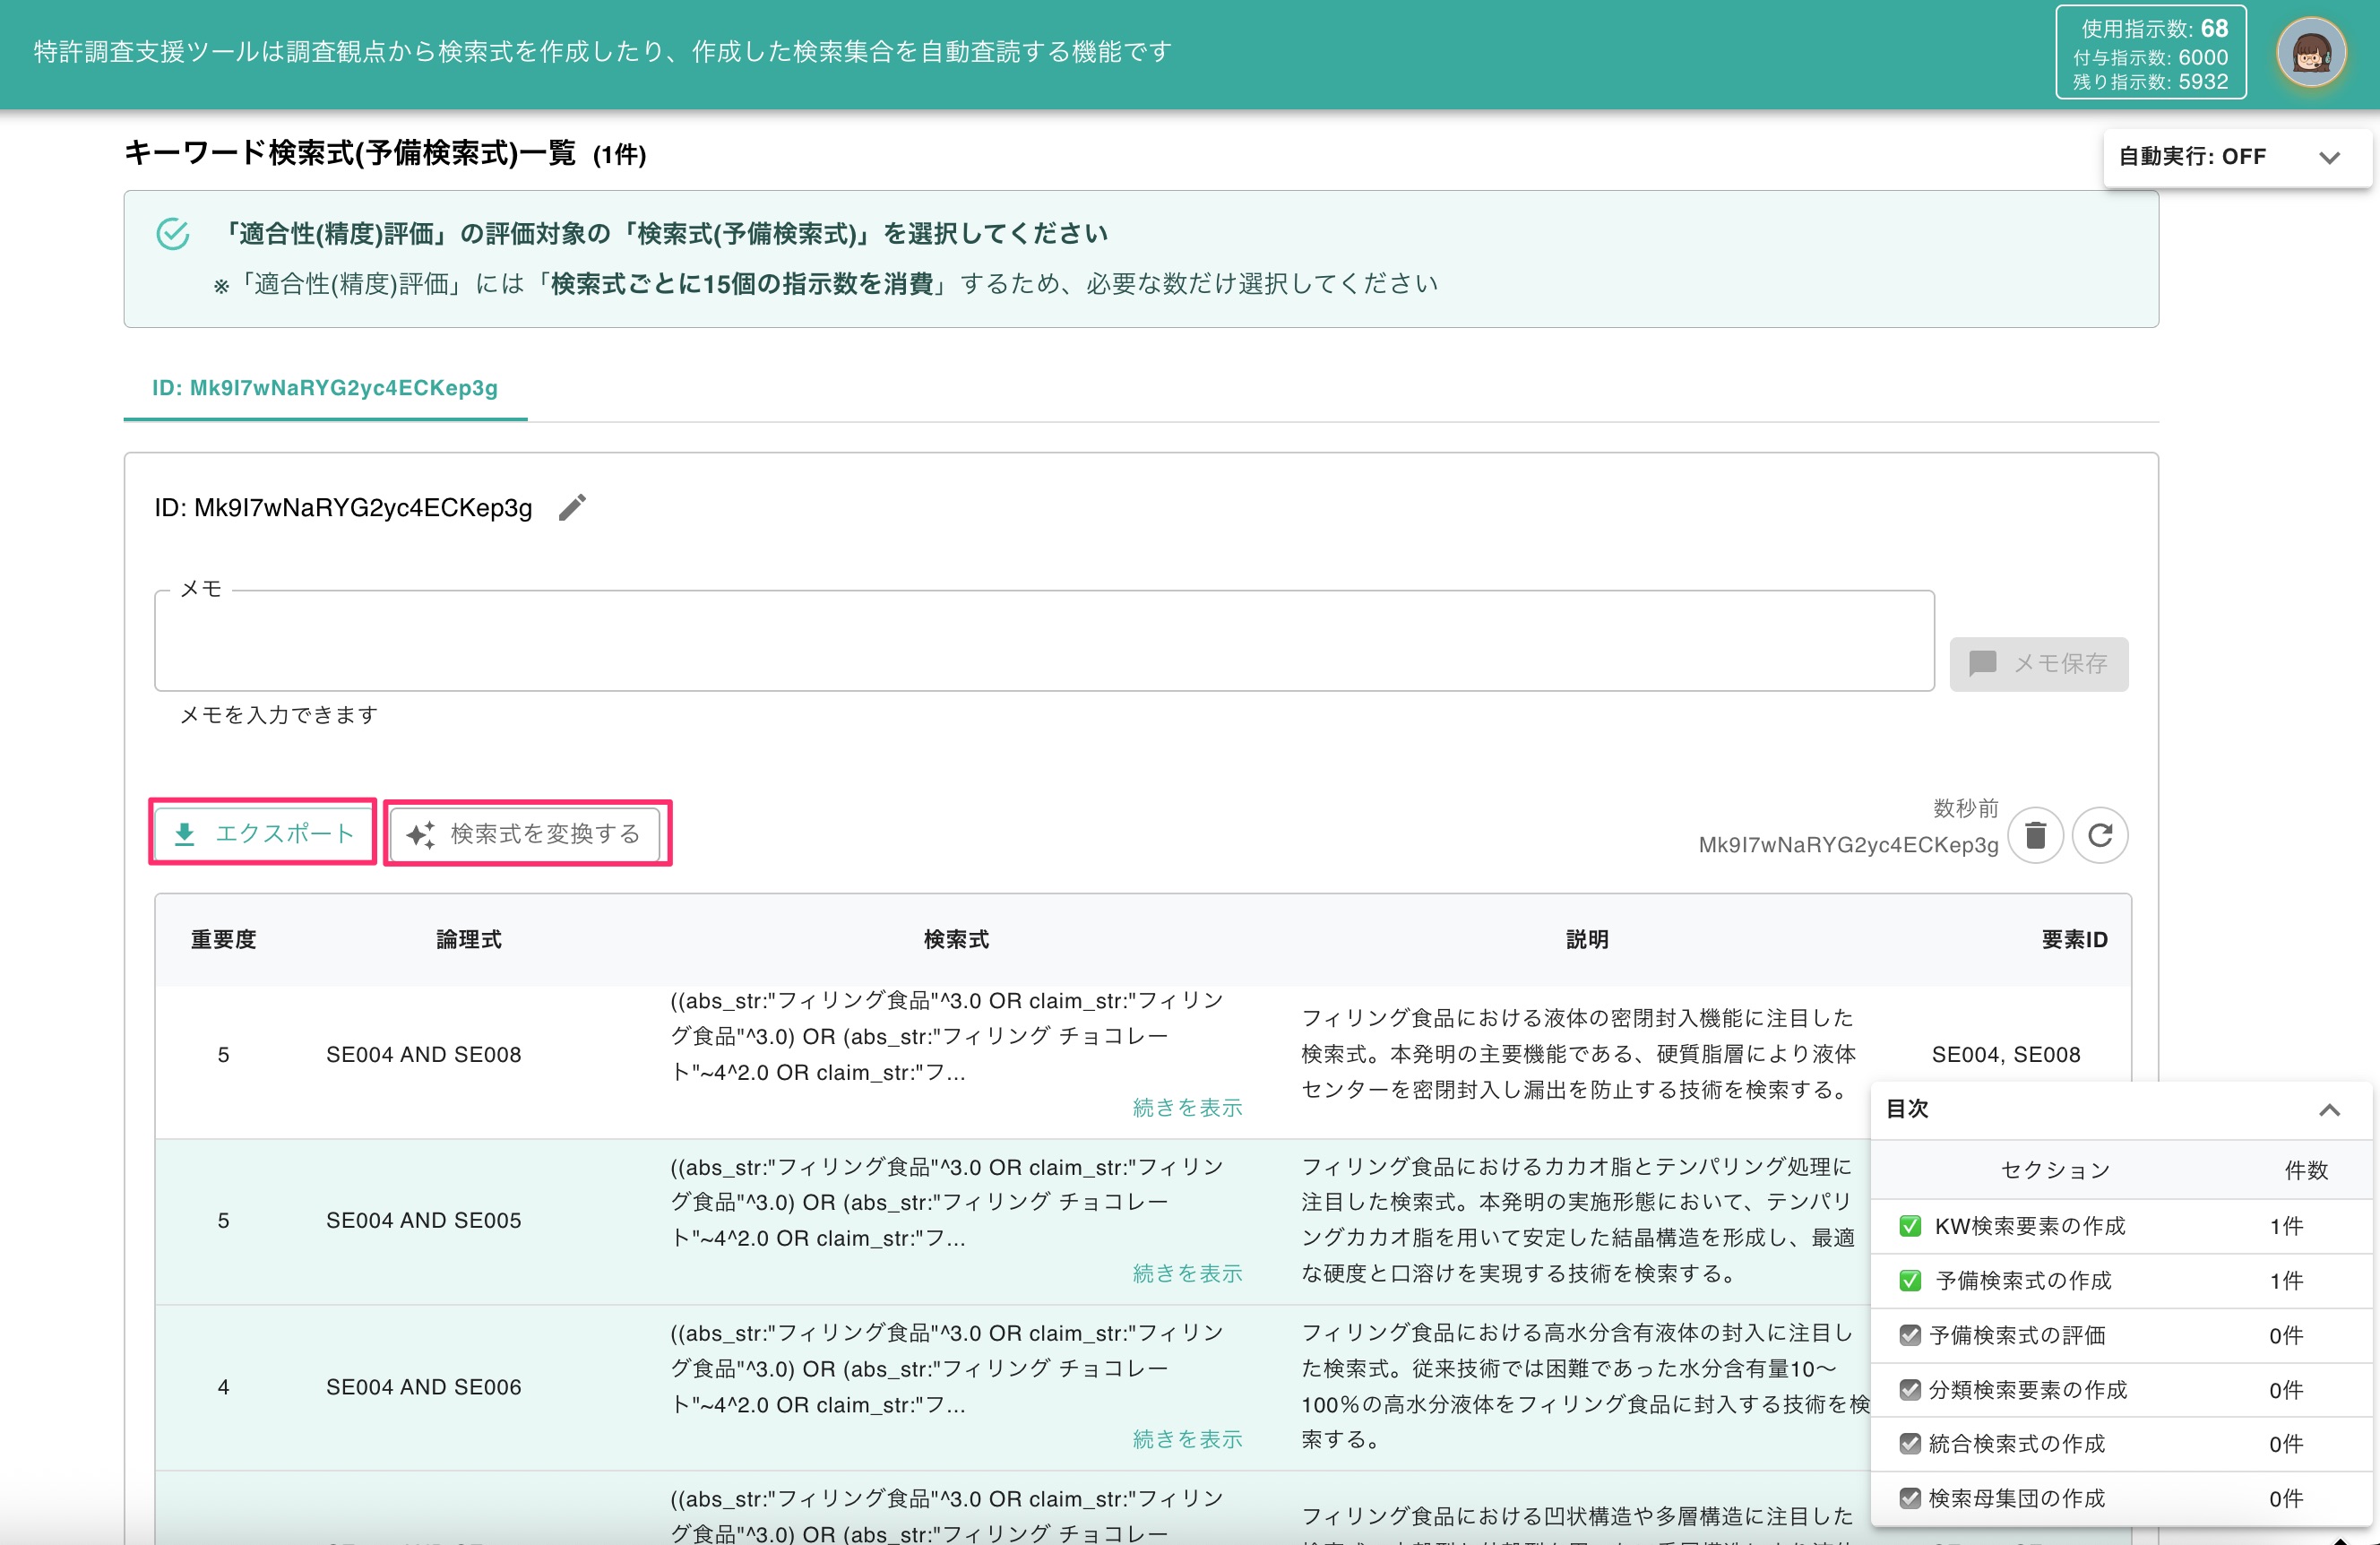Screen dimensions: 2380x1545
Task: Show more for SE004 AND SE006 query
Action: 1187,1439
